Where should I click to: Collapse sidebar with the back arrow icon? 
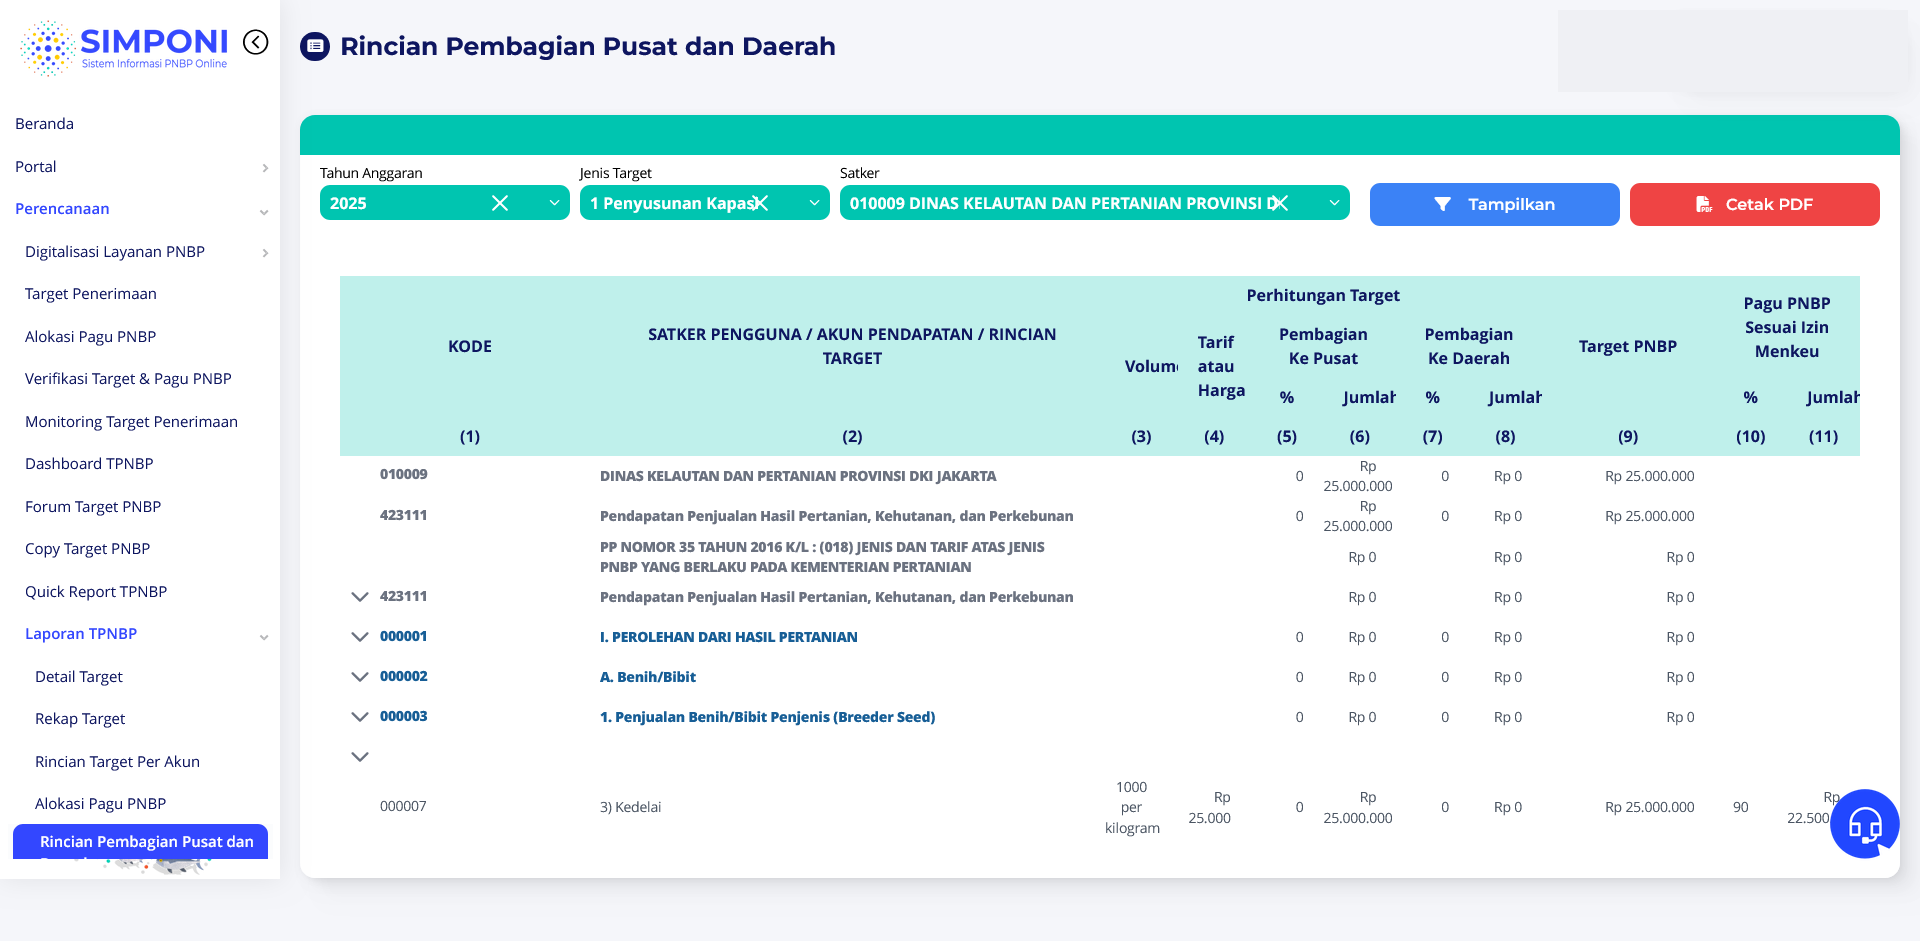pos(256,42)
